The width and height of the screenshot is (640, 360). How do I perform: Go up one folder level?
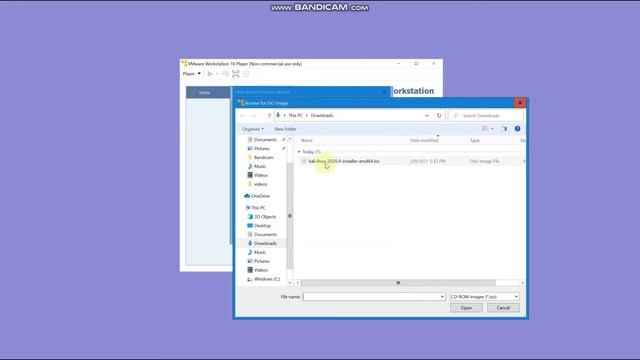(x=269, y=116)
